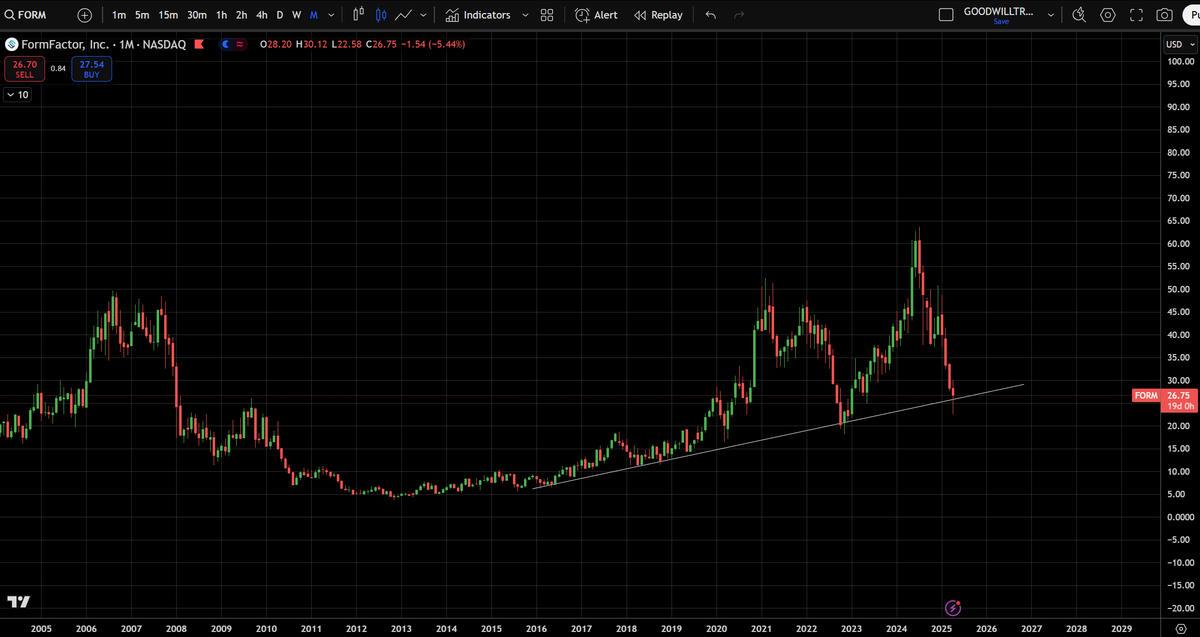Click the 50.00 price axis label

[1181, 289]
